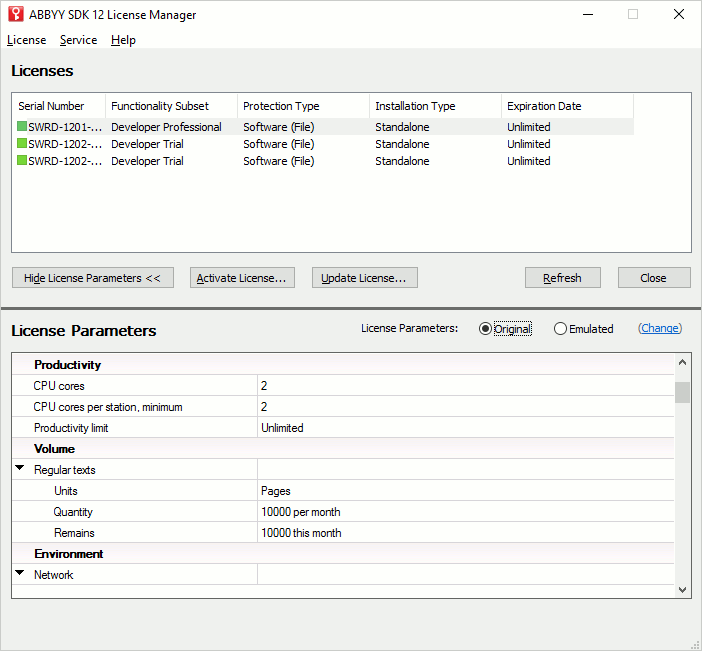702x651 pixels.
Task: Sort by Installation Type column header
Action: tap(436, 106)
